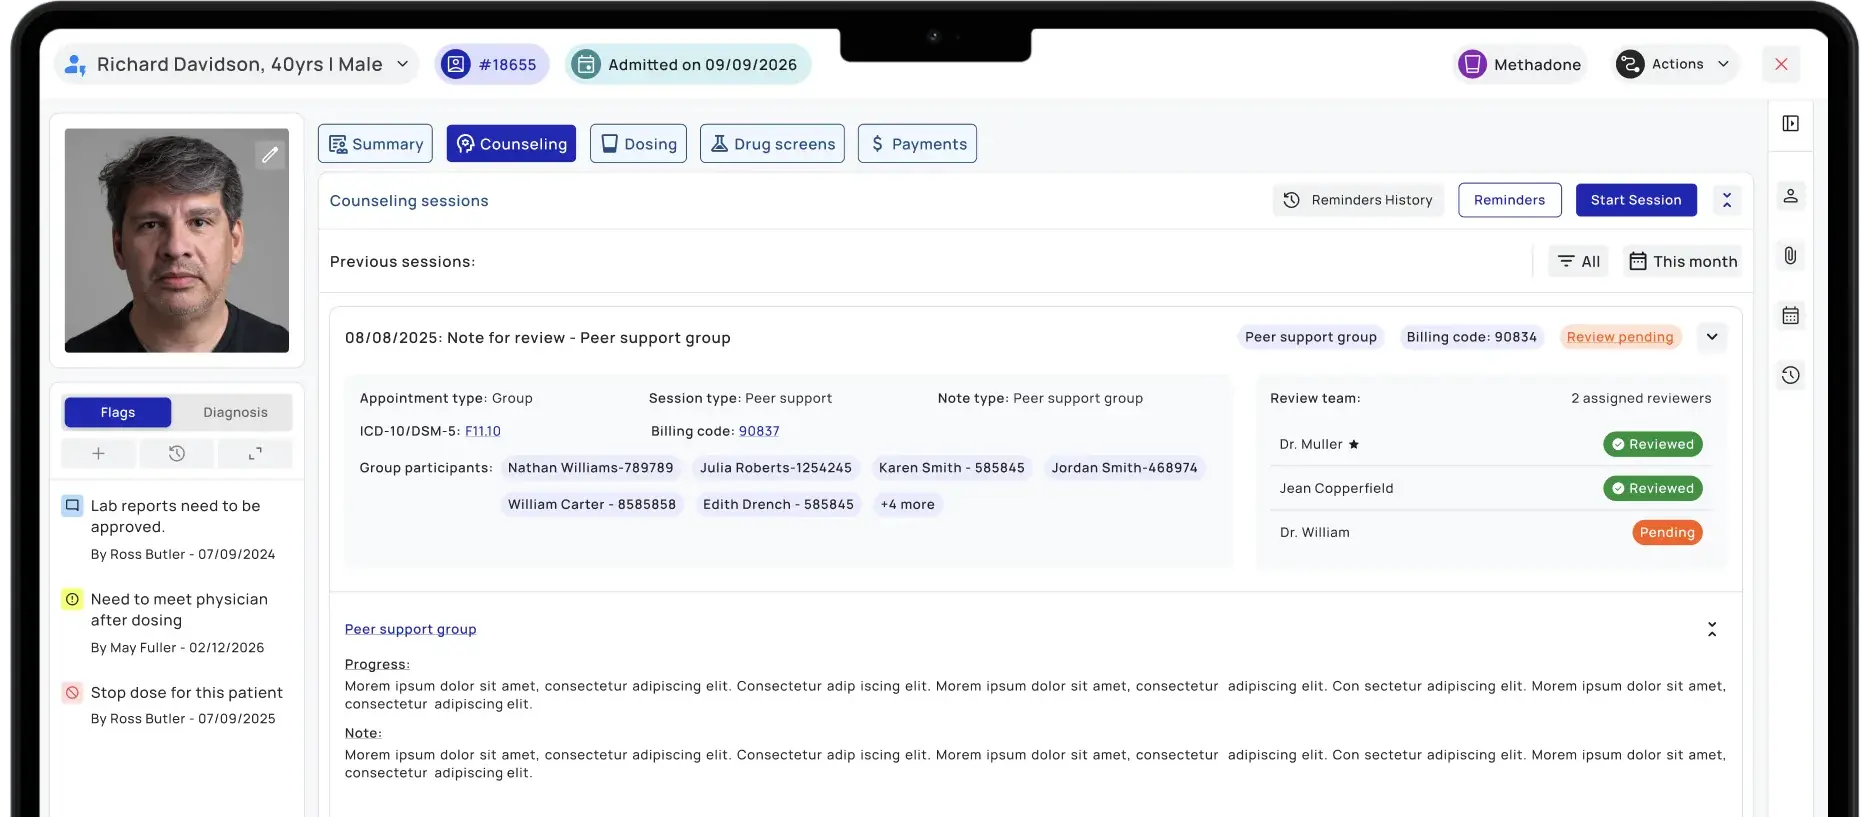Screen dimensions: 1867x817
Task: Click reviewer name Jean Copperfield
Action: [1336, 488]
